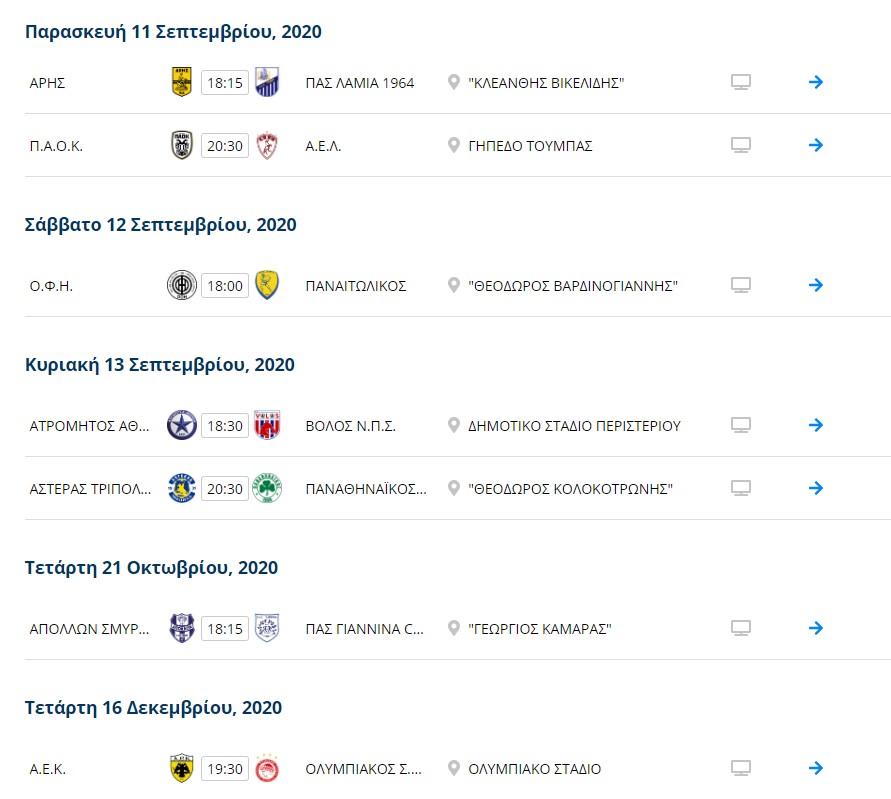Click TV broadcast icon for Π.Α.Ο.Κ. match
Viewport: 891px width, 799px height.
(x=740, y=145)
